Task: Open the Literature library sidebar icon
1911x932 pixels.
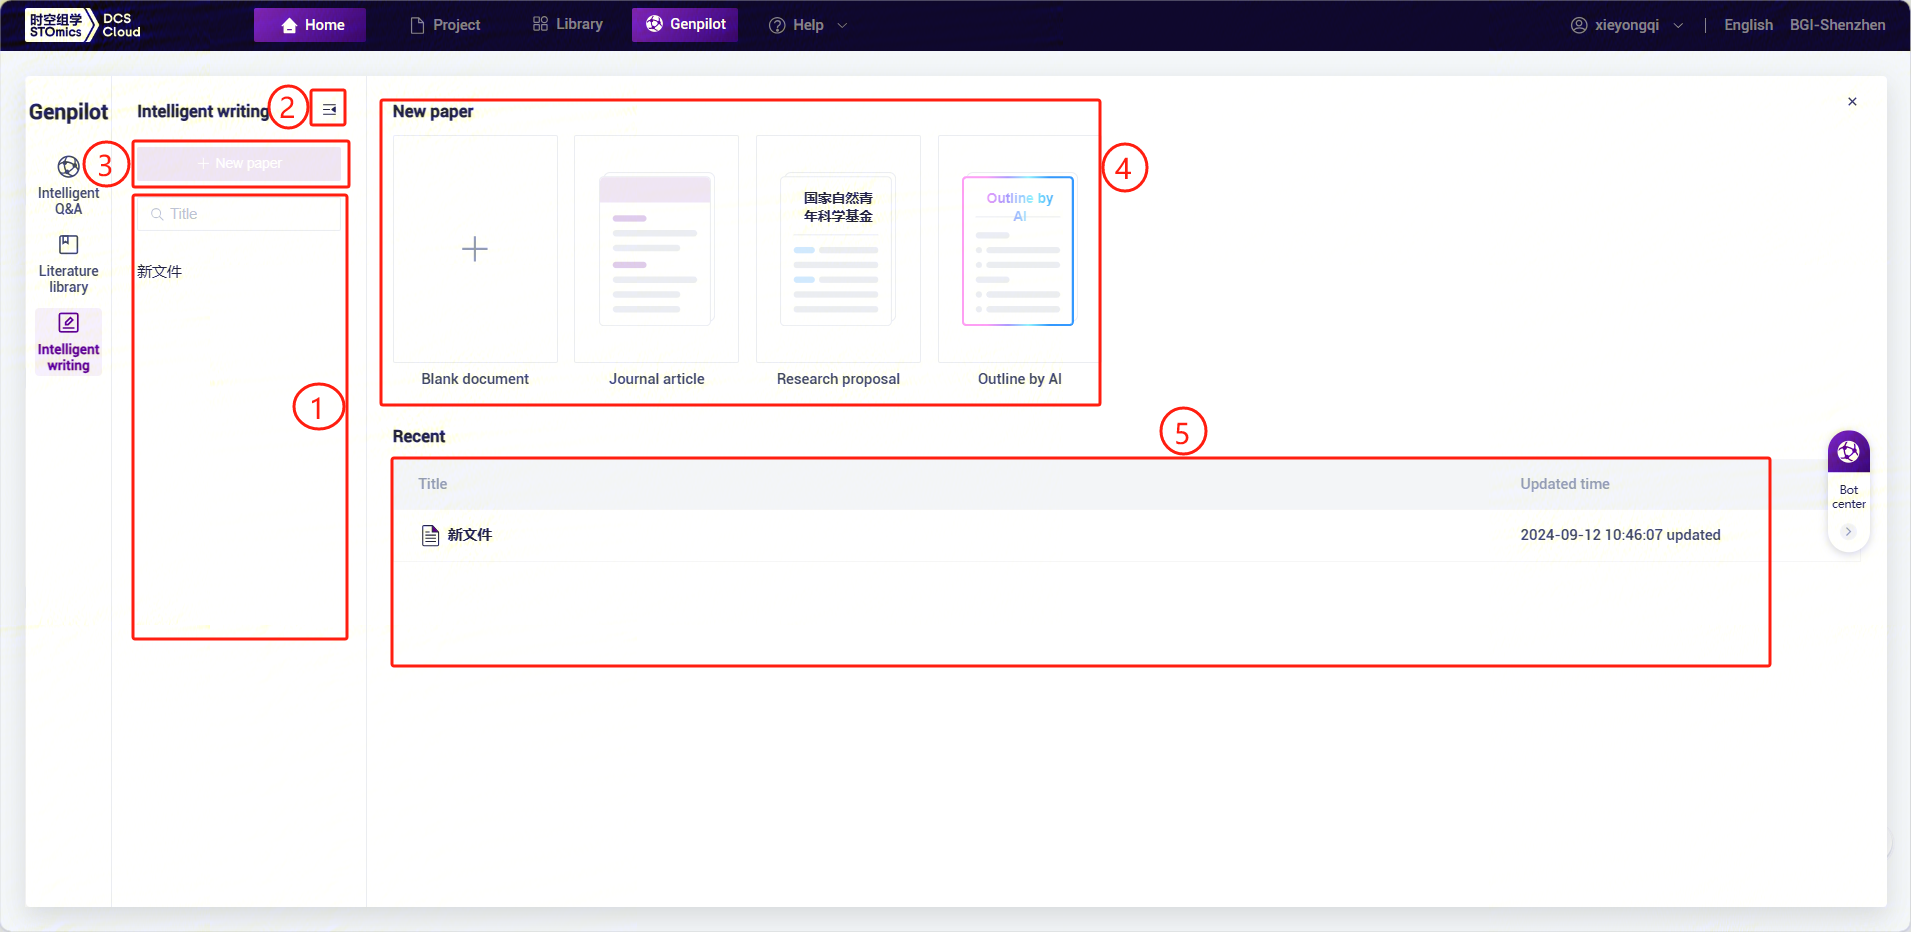Action: click(68, 245)
